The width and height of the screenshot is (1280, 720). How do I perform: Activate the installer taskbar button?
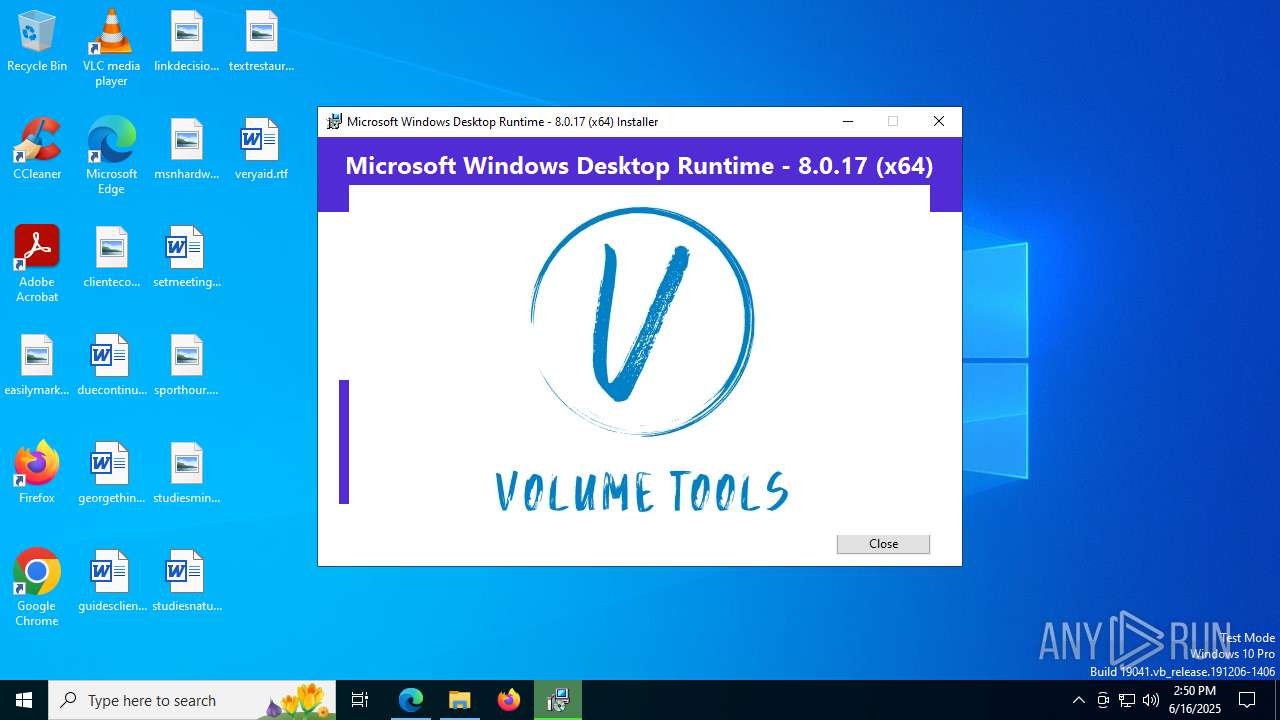point(558,700)
